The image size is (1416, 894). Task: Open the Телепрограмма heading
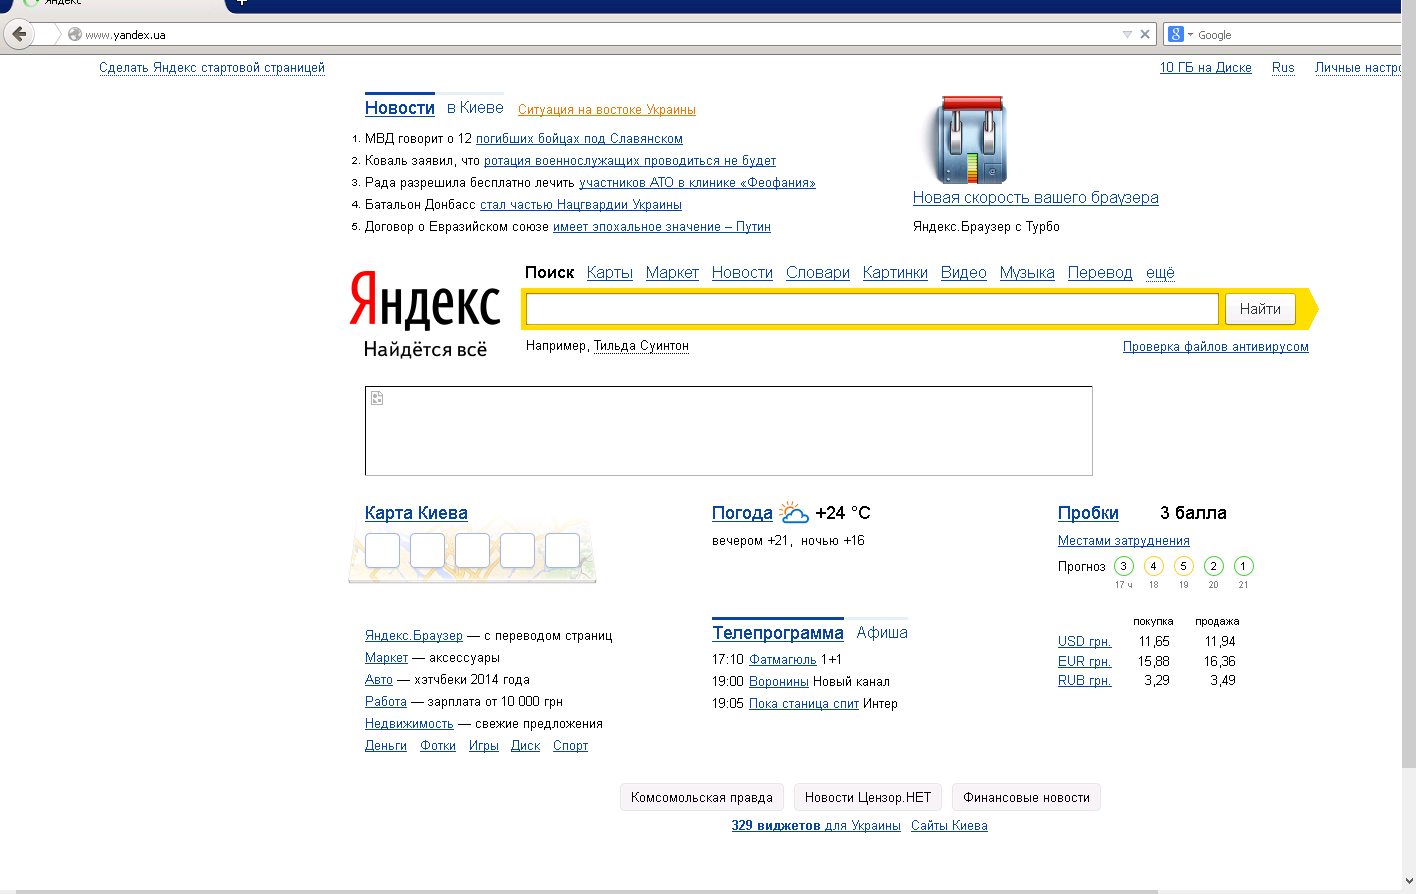click(778, 633)
